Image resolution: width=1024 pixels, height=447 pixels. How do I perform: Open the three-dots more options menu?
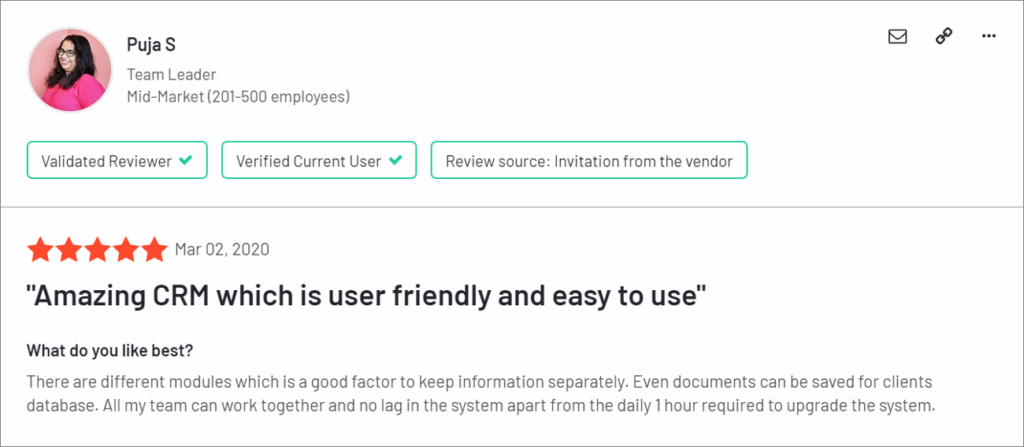tap(989, 36)
